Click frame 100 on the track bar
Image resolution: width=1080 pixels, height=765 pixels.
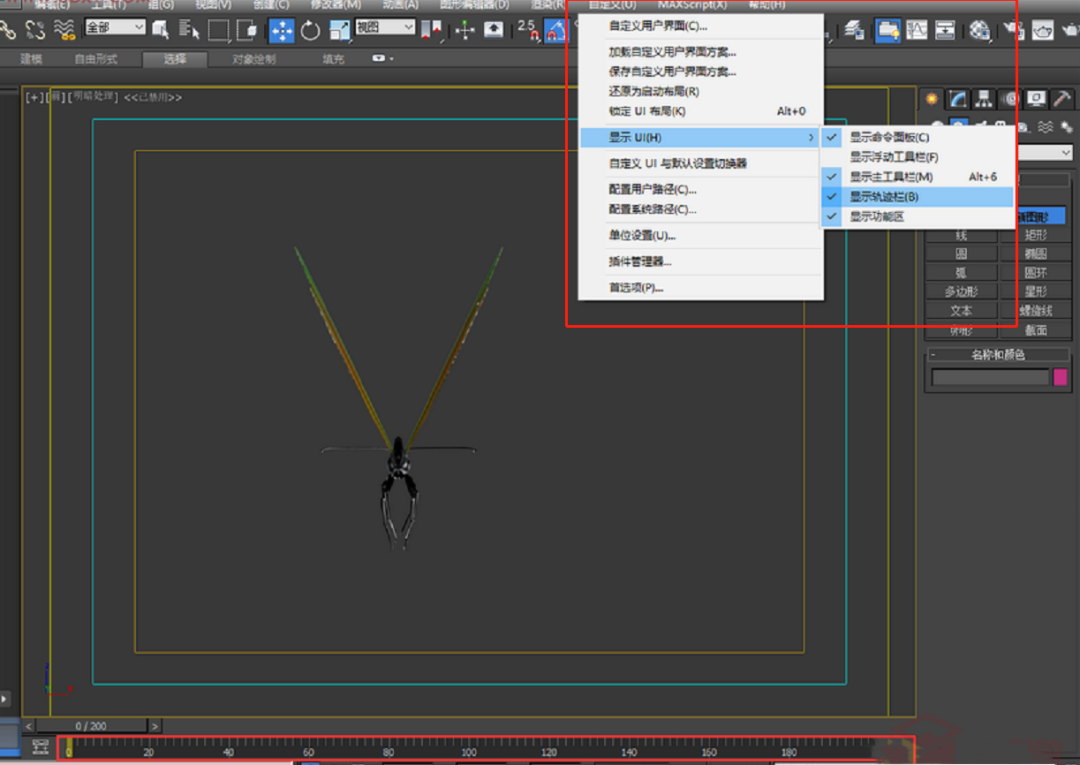point(469,750)
